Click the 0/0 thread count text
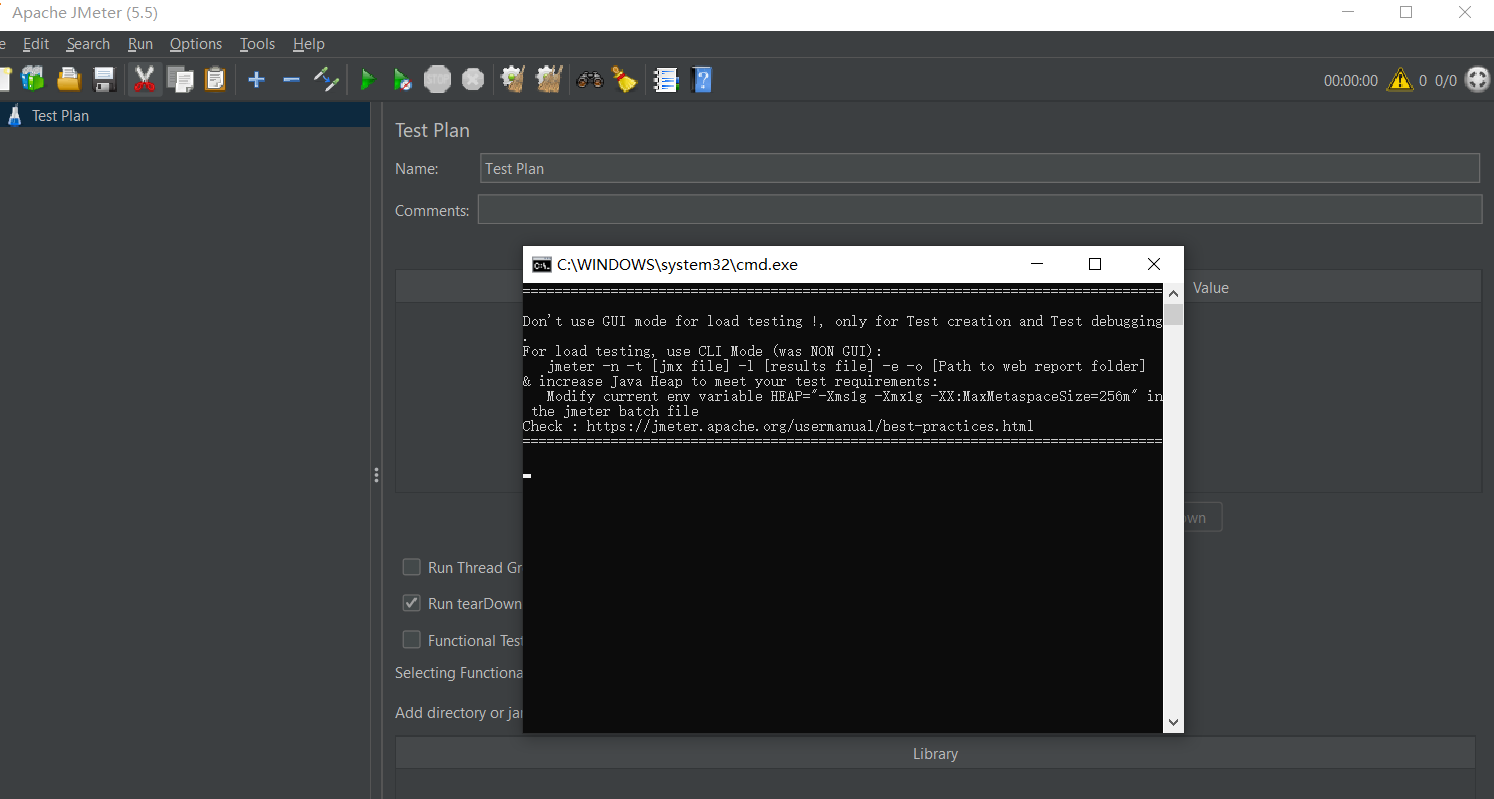 (1446, 81)
